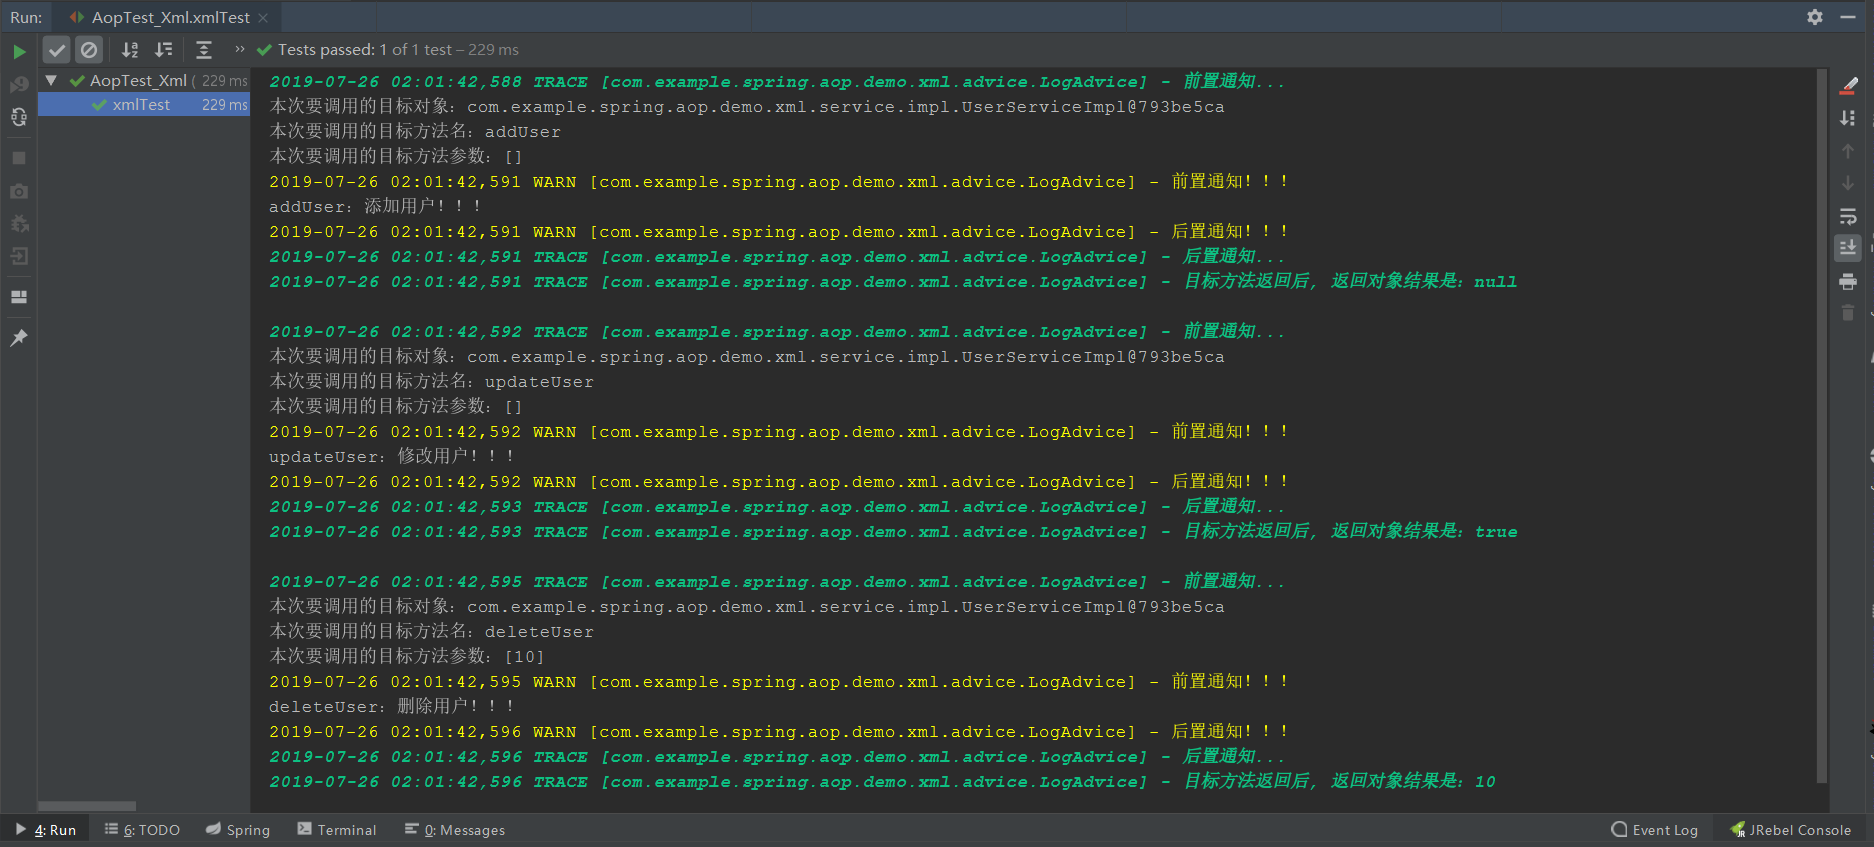Image resolution: width=1874 pixels, height=847 pixels.
Task: Toggle soft-wrap for console output
Action: (1848, 216)
